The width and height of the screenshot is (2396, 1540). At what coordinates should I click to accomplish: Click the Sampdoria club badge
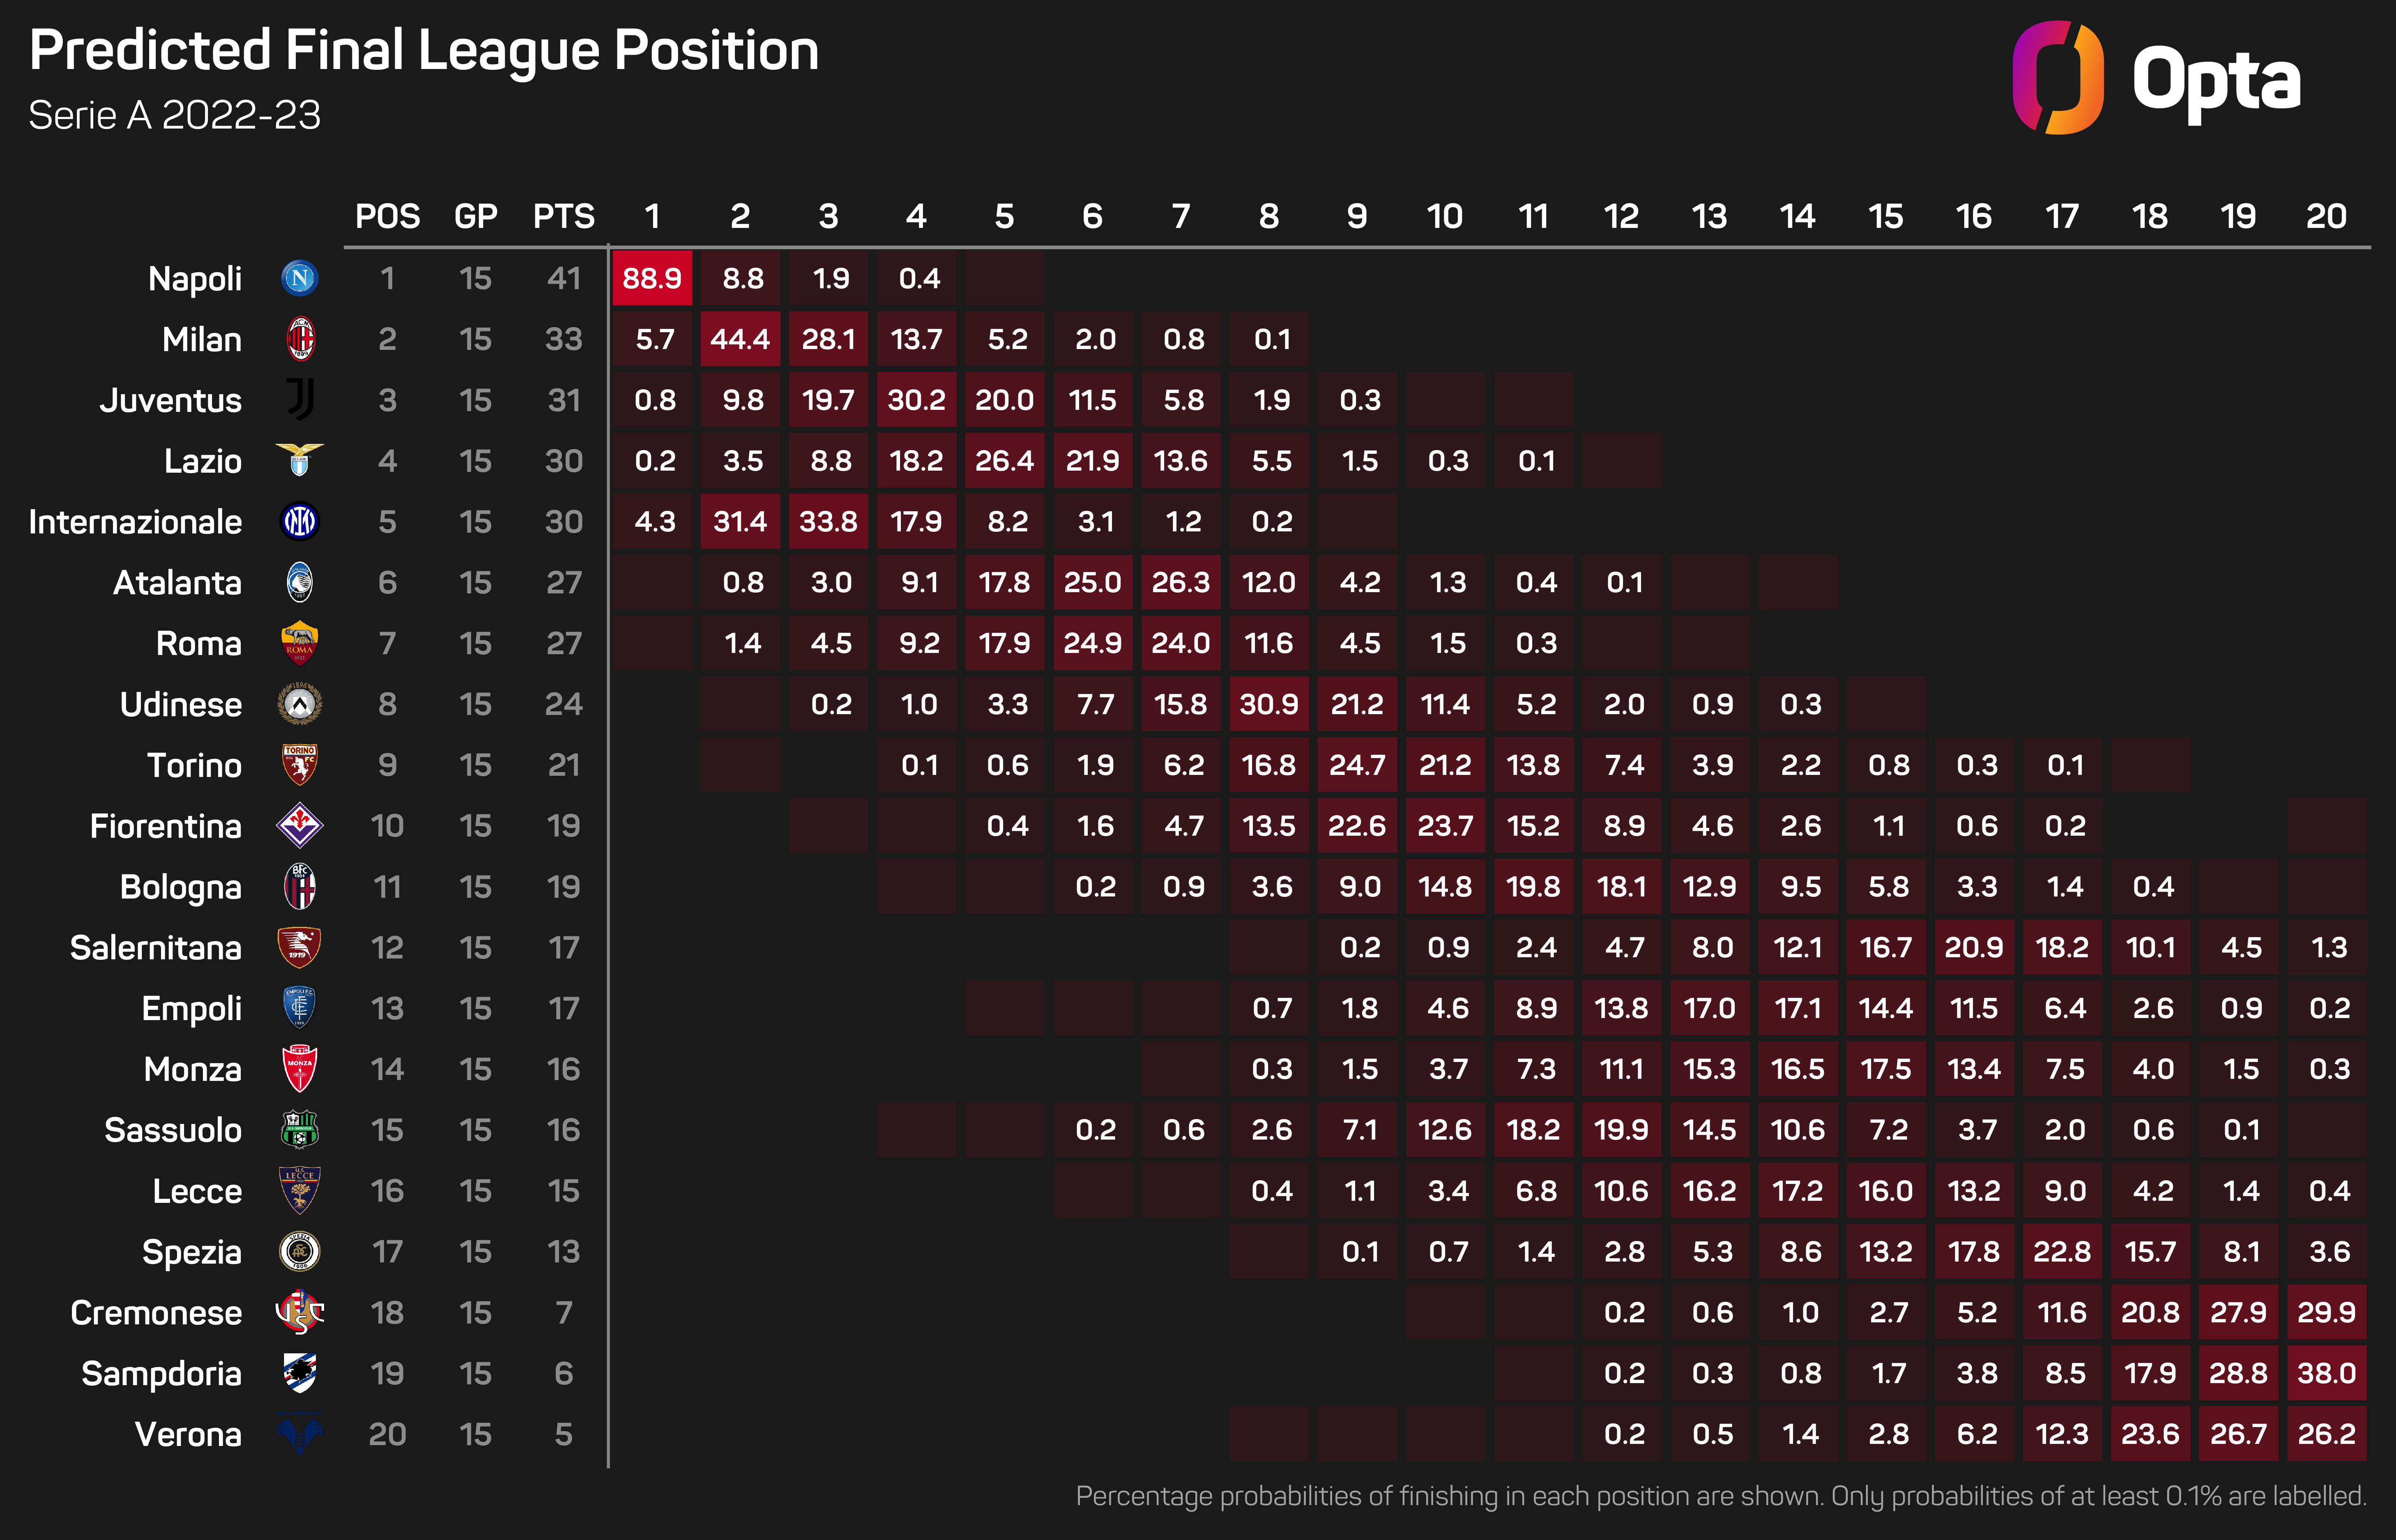tap(299, 1373)
